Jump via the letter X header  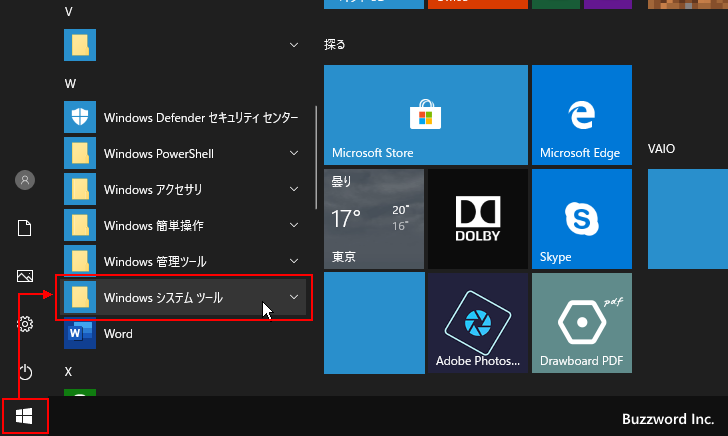click(x=68, y=371)
